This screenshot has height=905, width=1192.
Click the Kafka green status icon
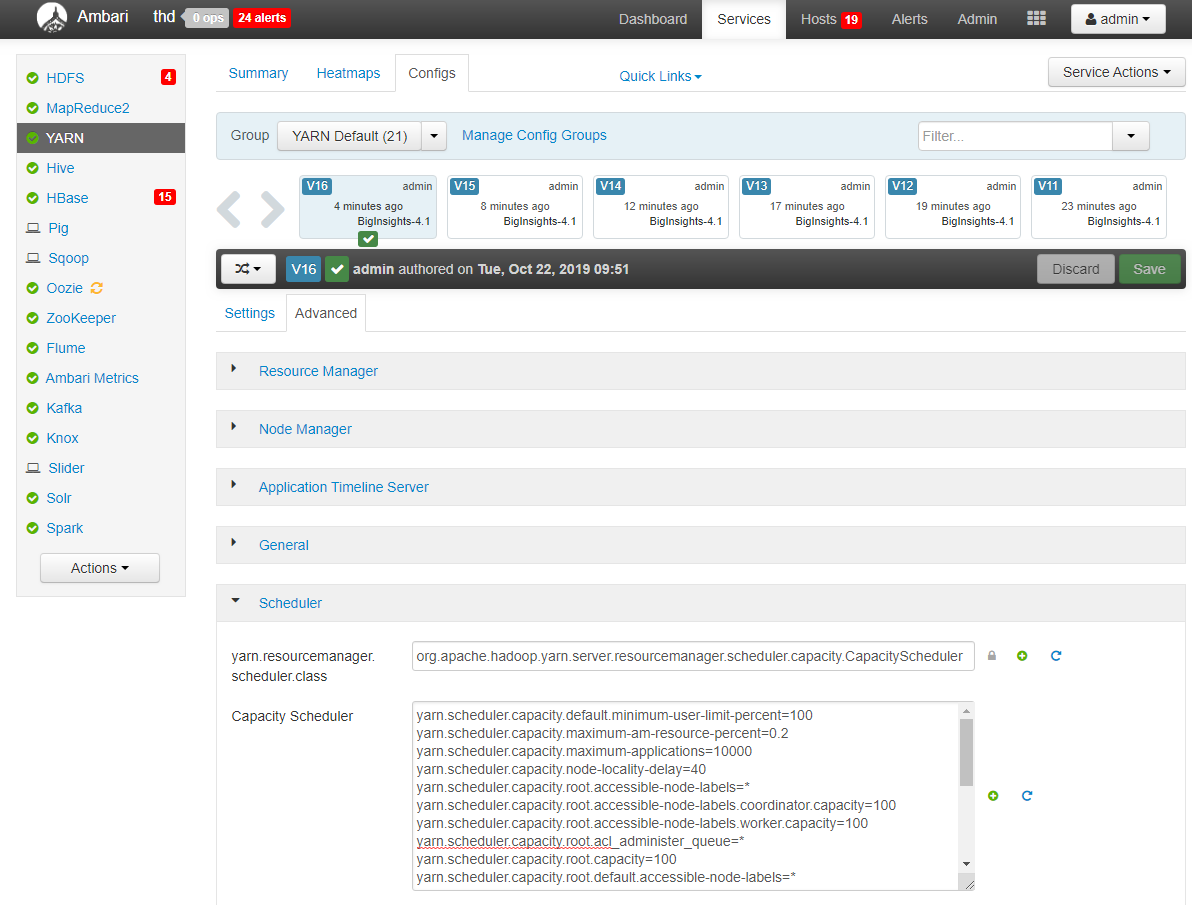pyautogui.click(x=32, y=408)
